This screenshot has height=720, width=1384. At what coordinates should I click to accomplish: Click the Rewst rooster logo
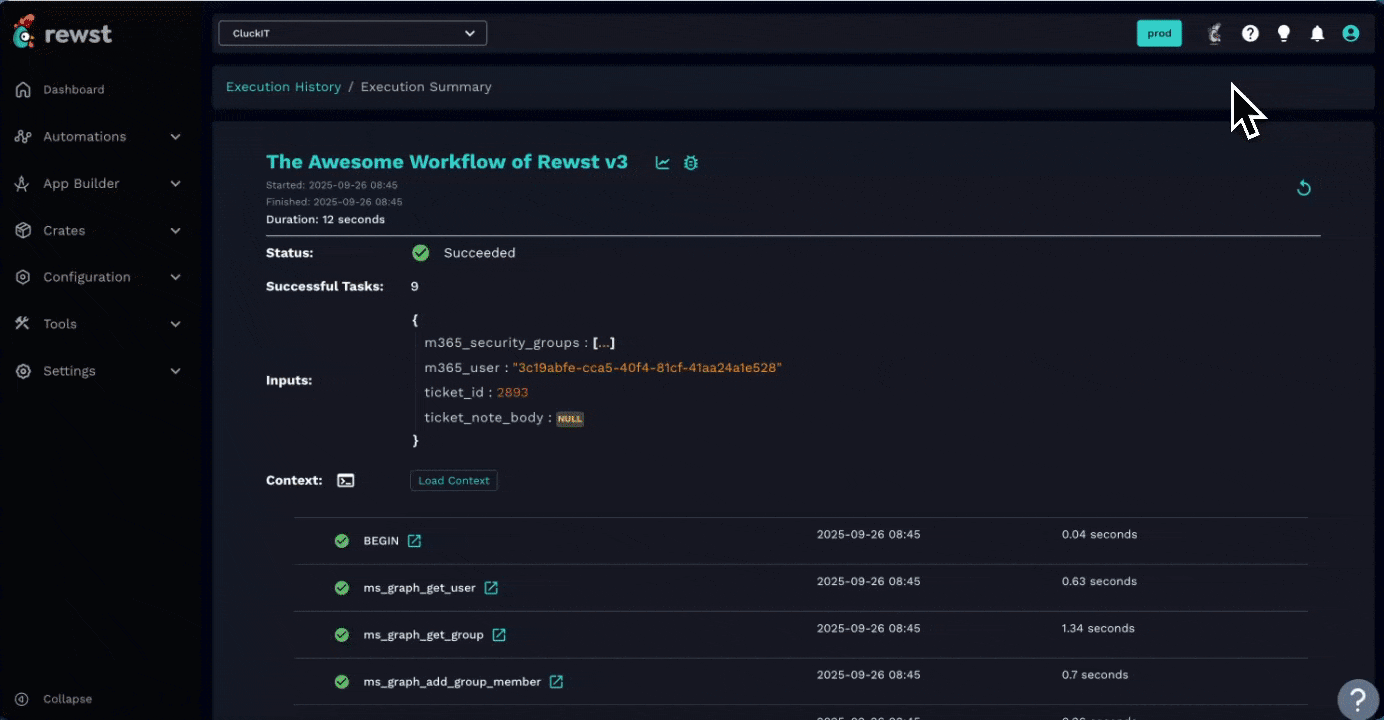tap(22, 32)
